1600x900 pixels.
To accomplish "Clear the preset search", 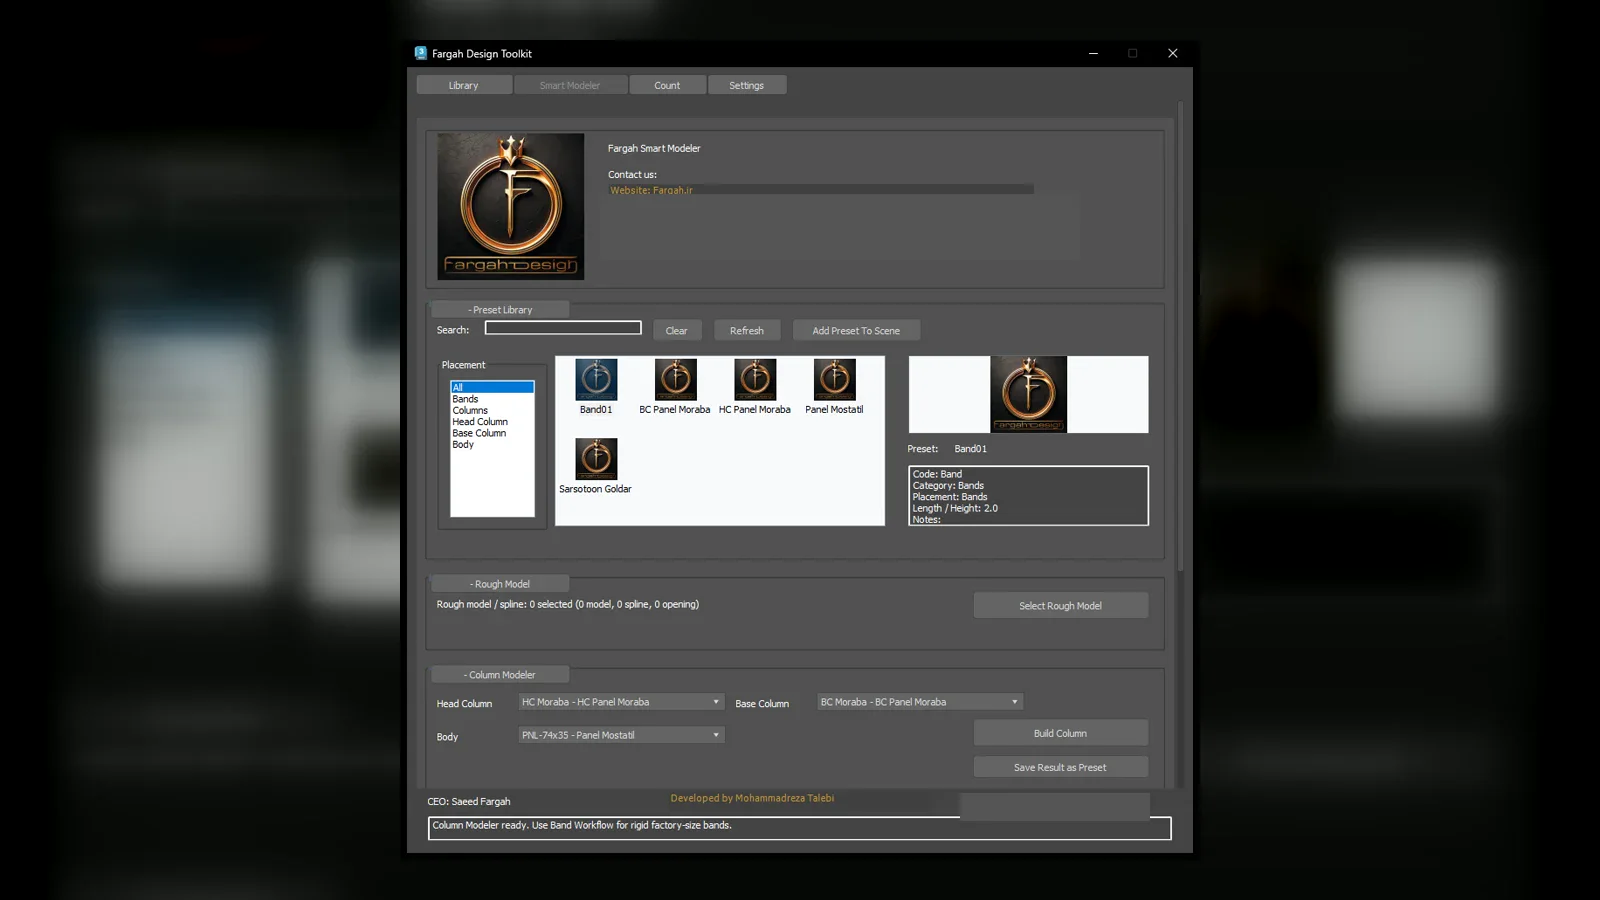I will click(677, 331).
